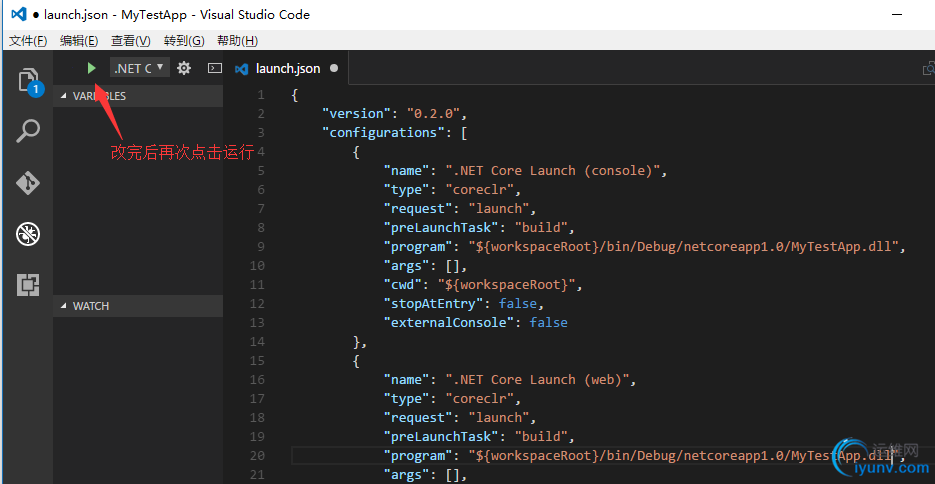Click line number 14 in gutter
Image resolution: width=935 pixels, height=484 pixels.
click(x=256, y=342)
